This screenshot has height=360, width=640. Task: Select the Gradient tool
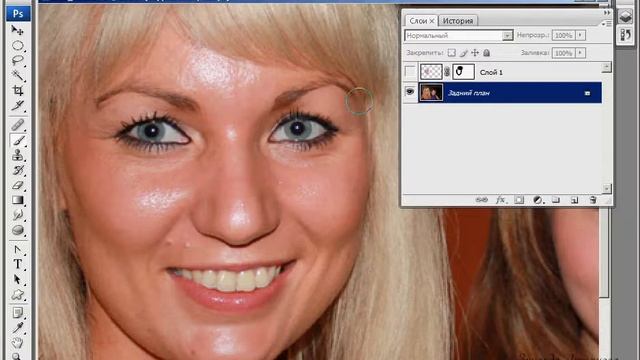18,200
